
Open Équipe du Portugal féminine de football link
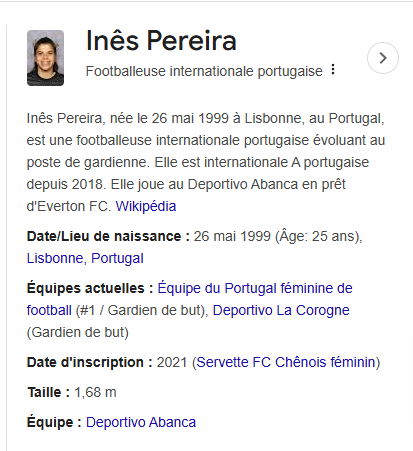[189, 299]
